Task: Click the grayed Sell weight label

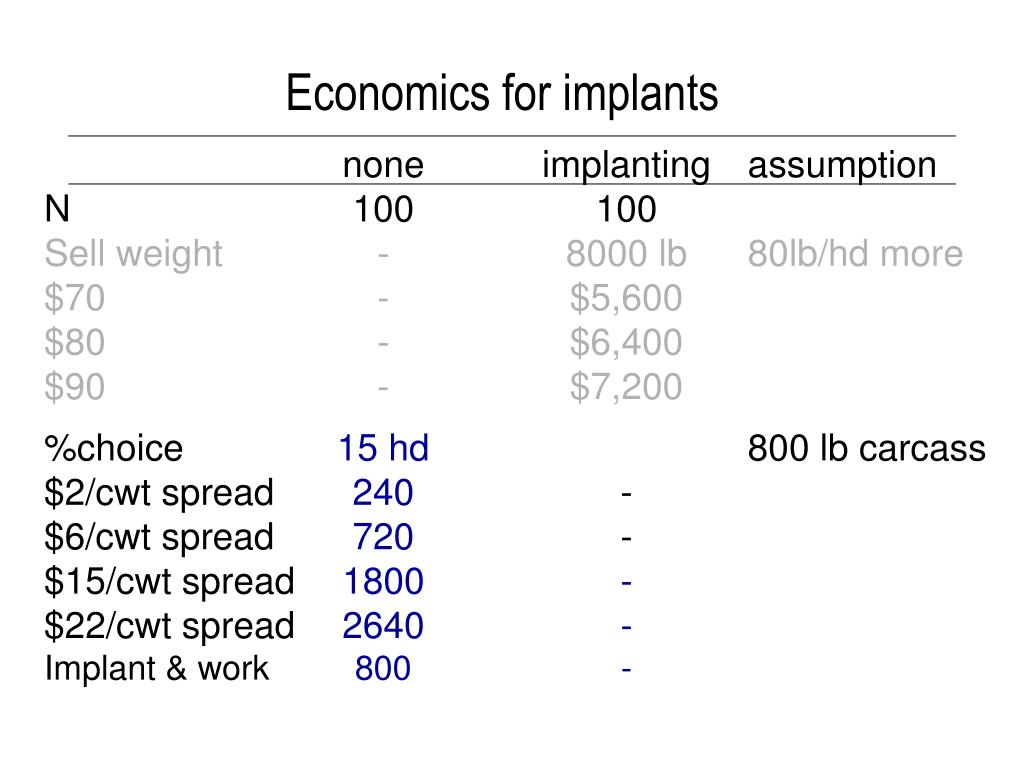Action: (133, 255)
